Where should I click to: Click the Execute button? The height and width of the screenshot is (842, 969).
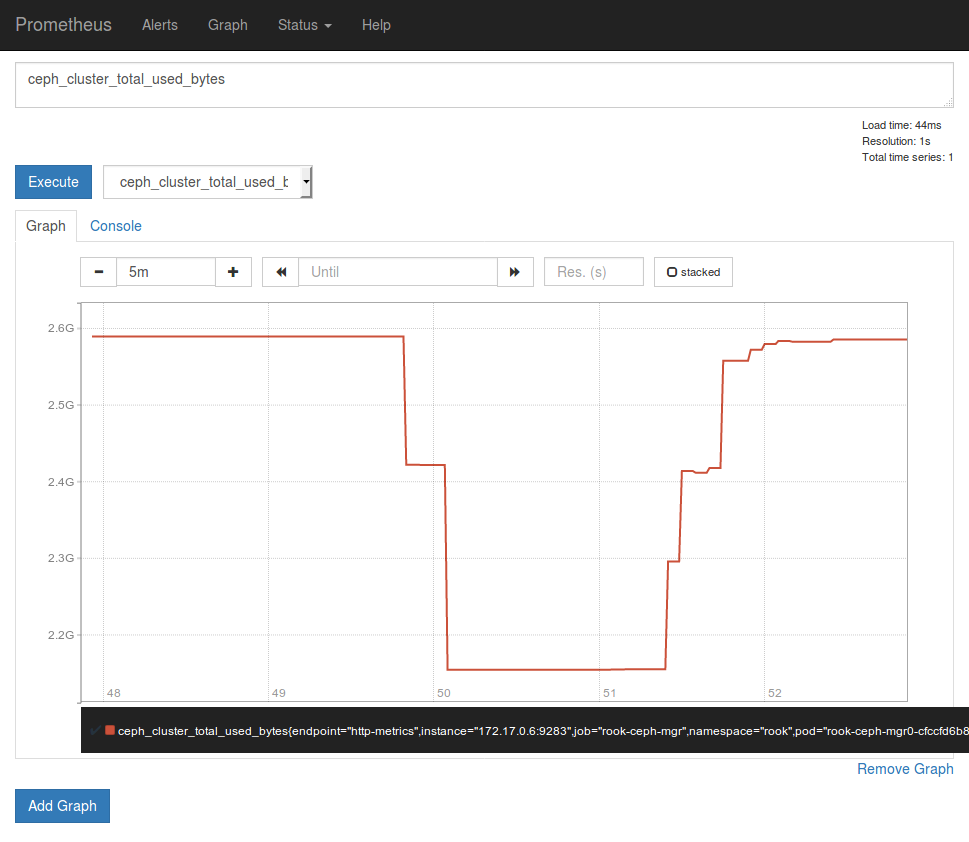pos(52,182)
